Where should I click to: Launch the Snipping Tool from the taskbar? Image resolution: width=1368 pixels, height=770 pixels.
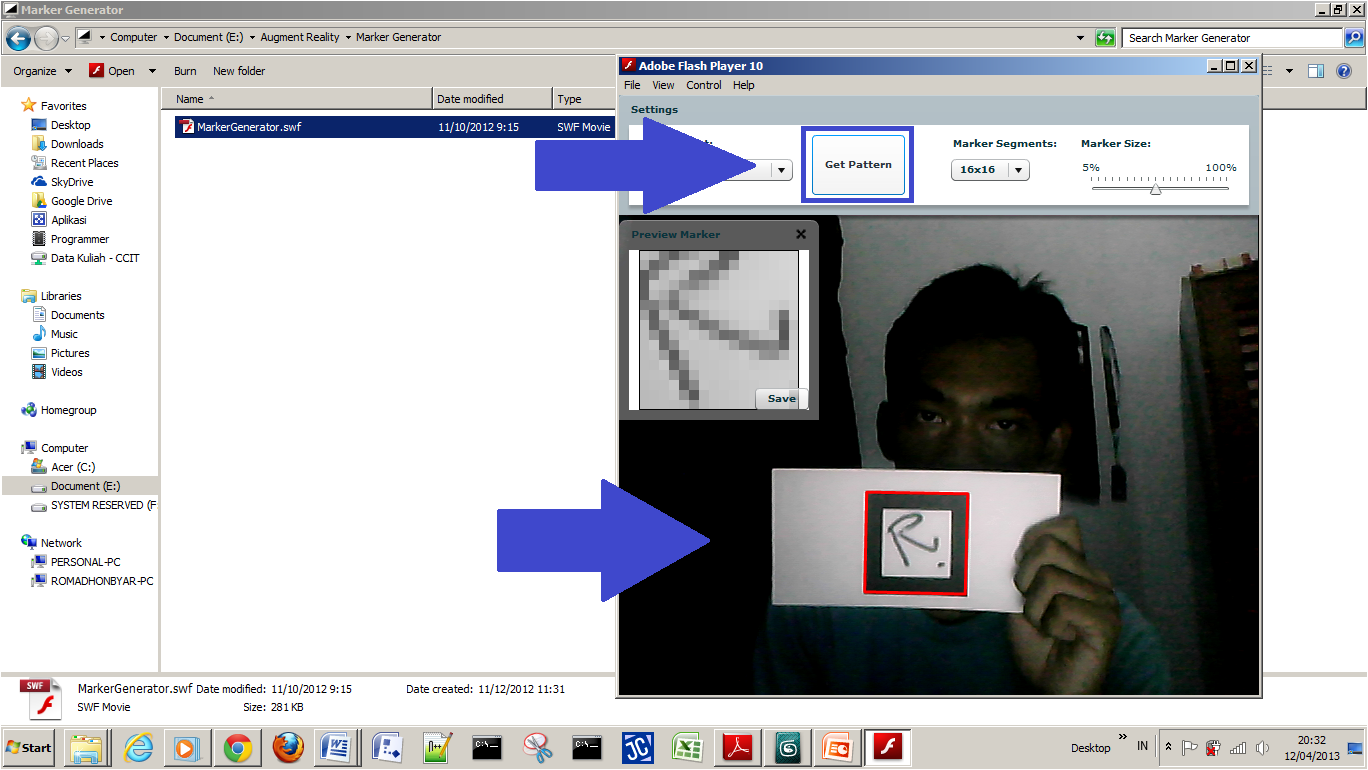pyautogui.click(x=539, y=747)
